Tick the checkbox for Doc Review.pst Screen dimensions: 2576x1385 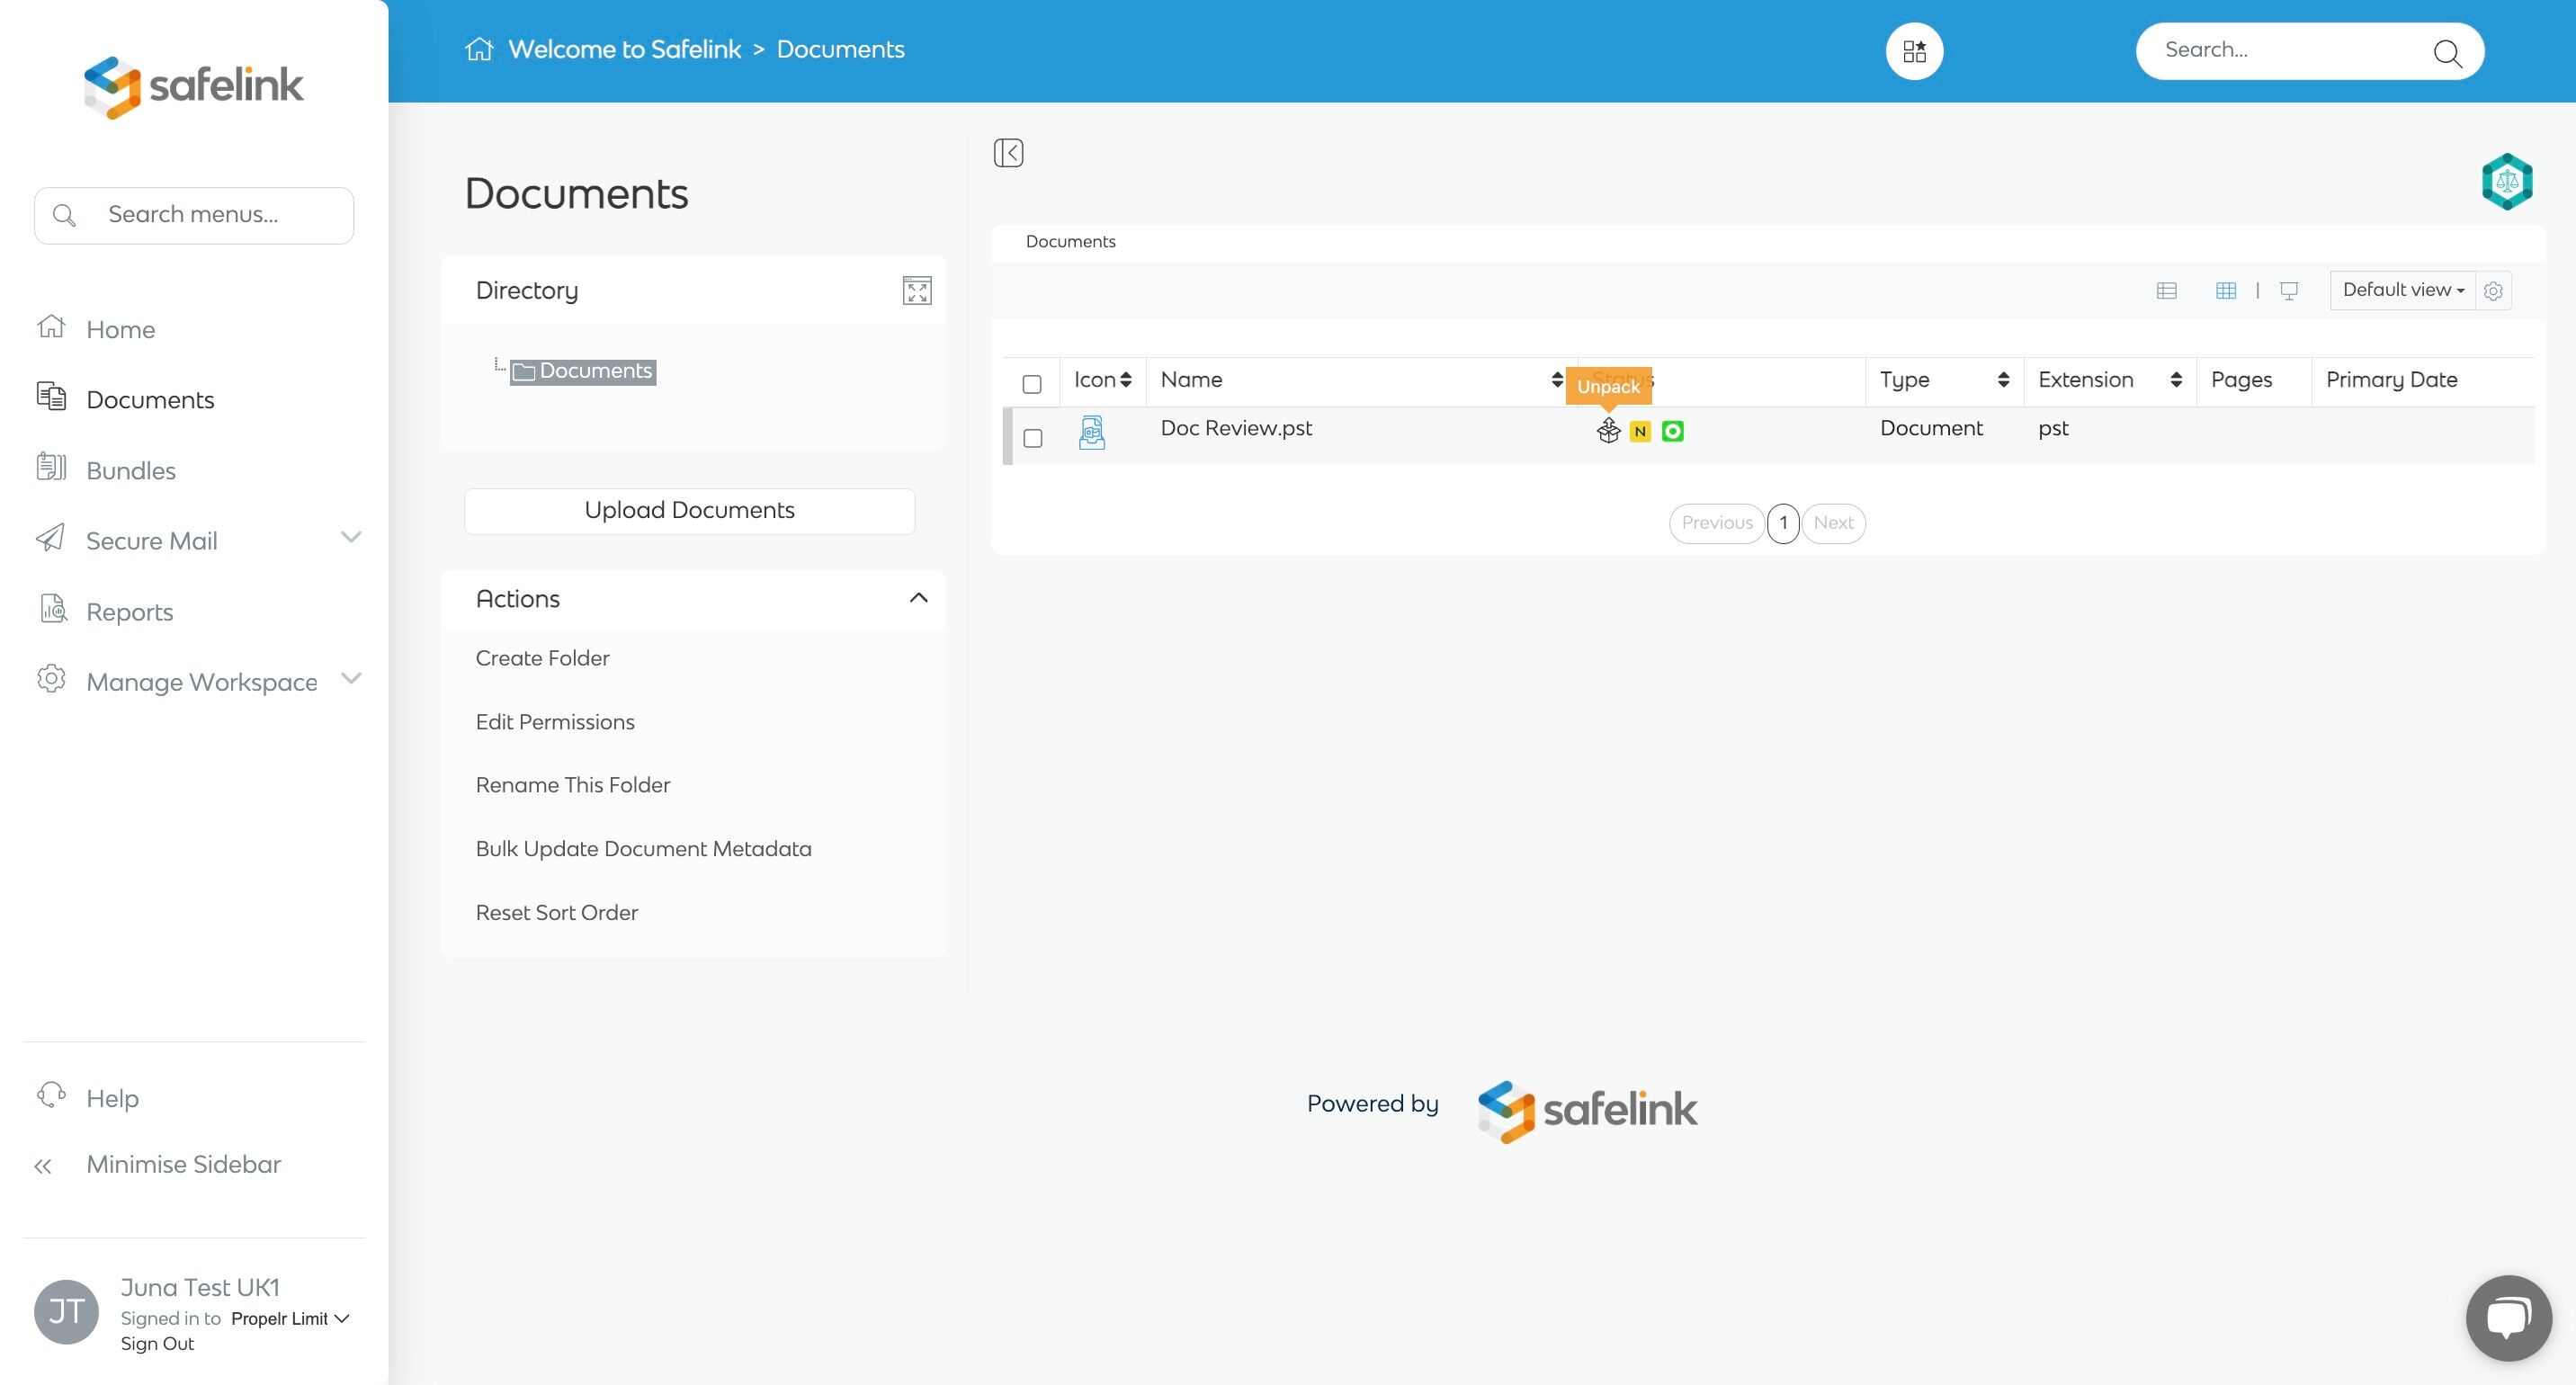(1032, 438)
